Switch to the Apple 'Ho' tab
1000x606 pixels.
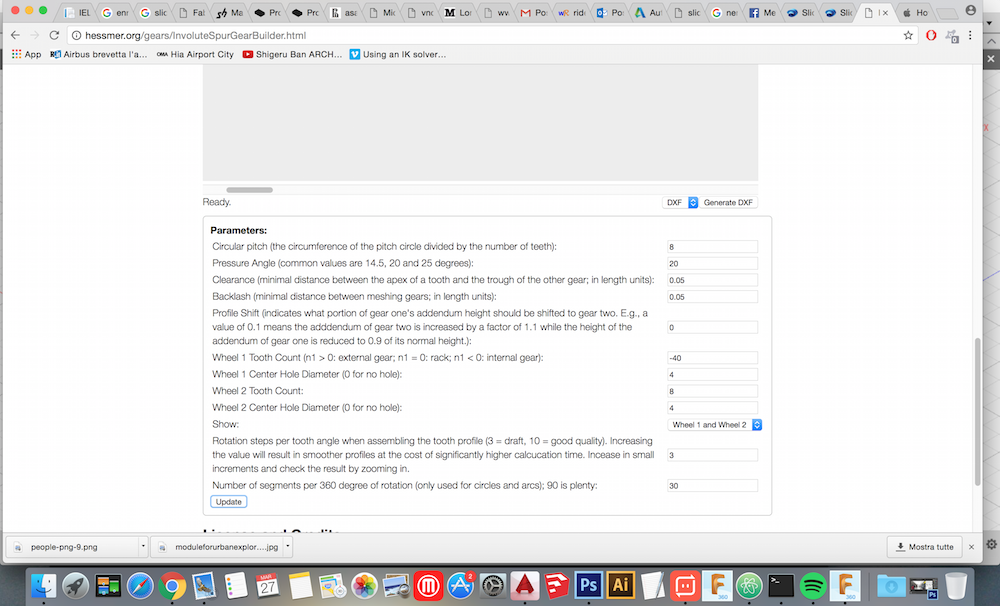click(x=916, y=13)
